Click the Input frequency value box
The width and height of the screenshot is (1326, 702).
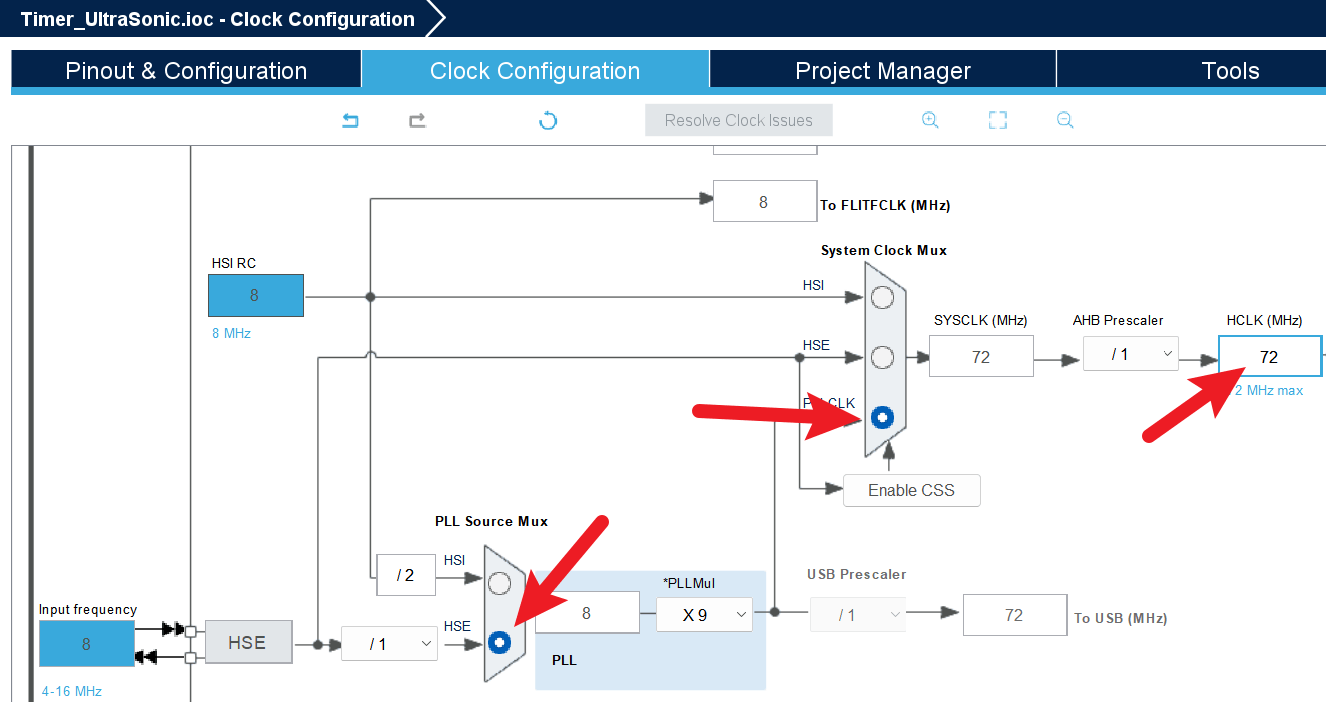coord(86,644)
